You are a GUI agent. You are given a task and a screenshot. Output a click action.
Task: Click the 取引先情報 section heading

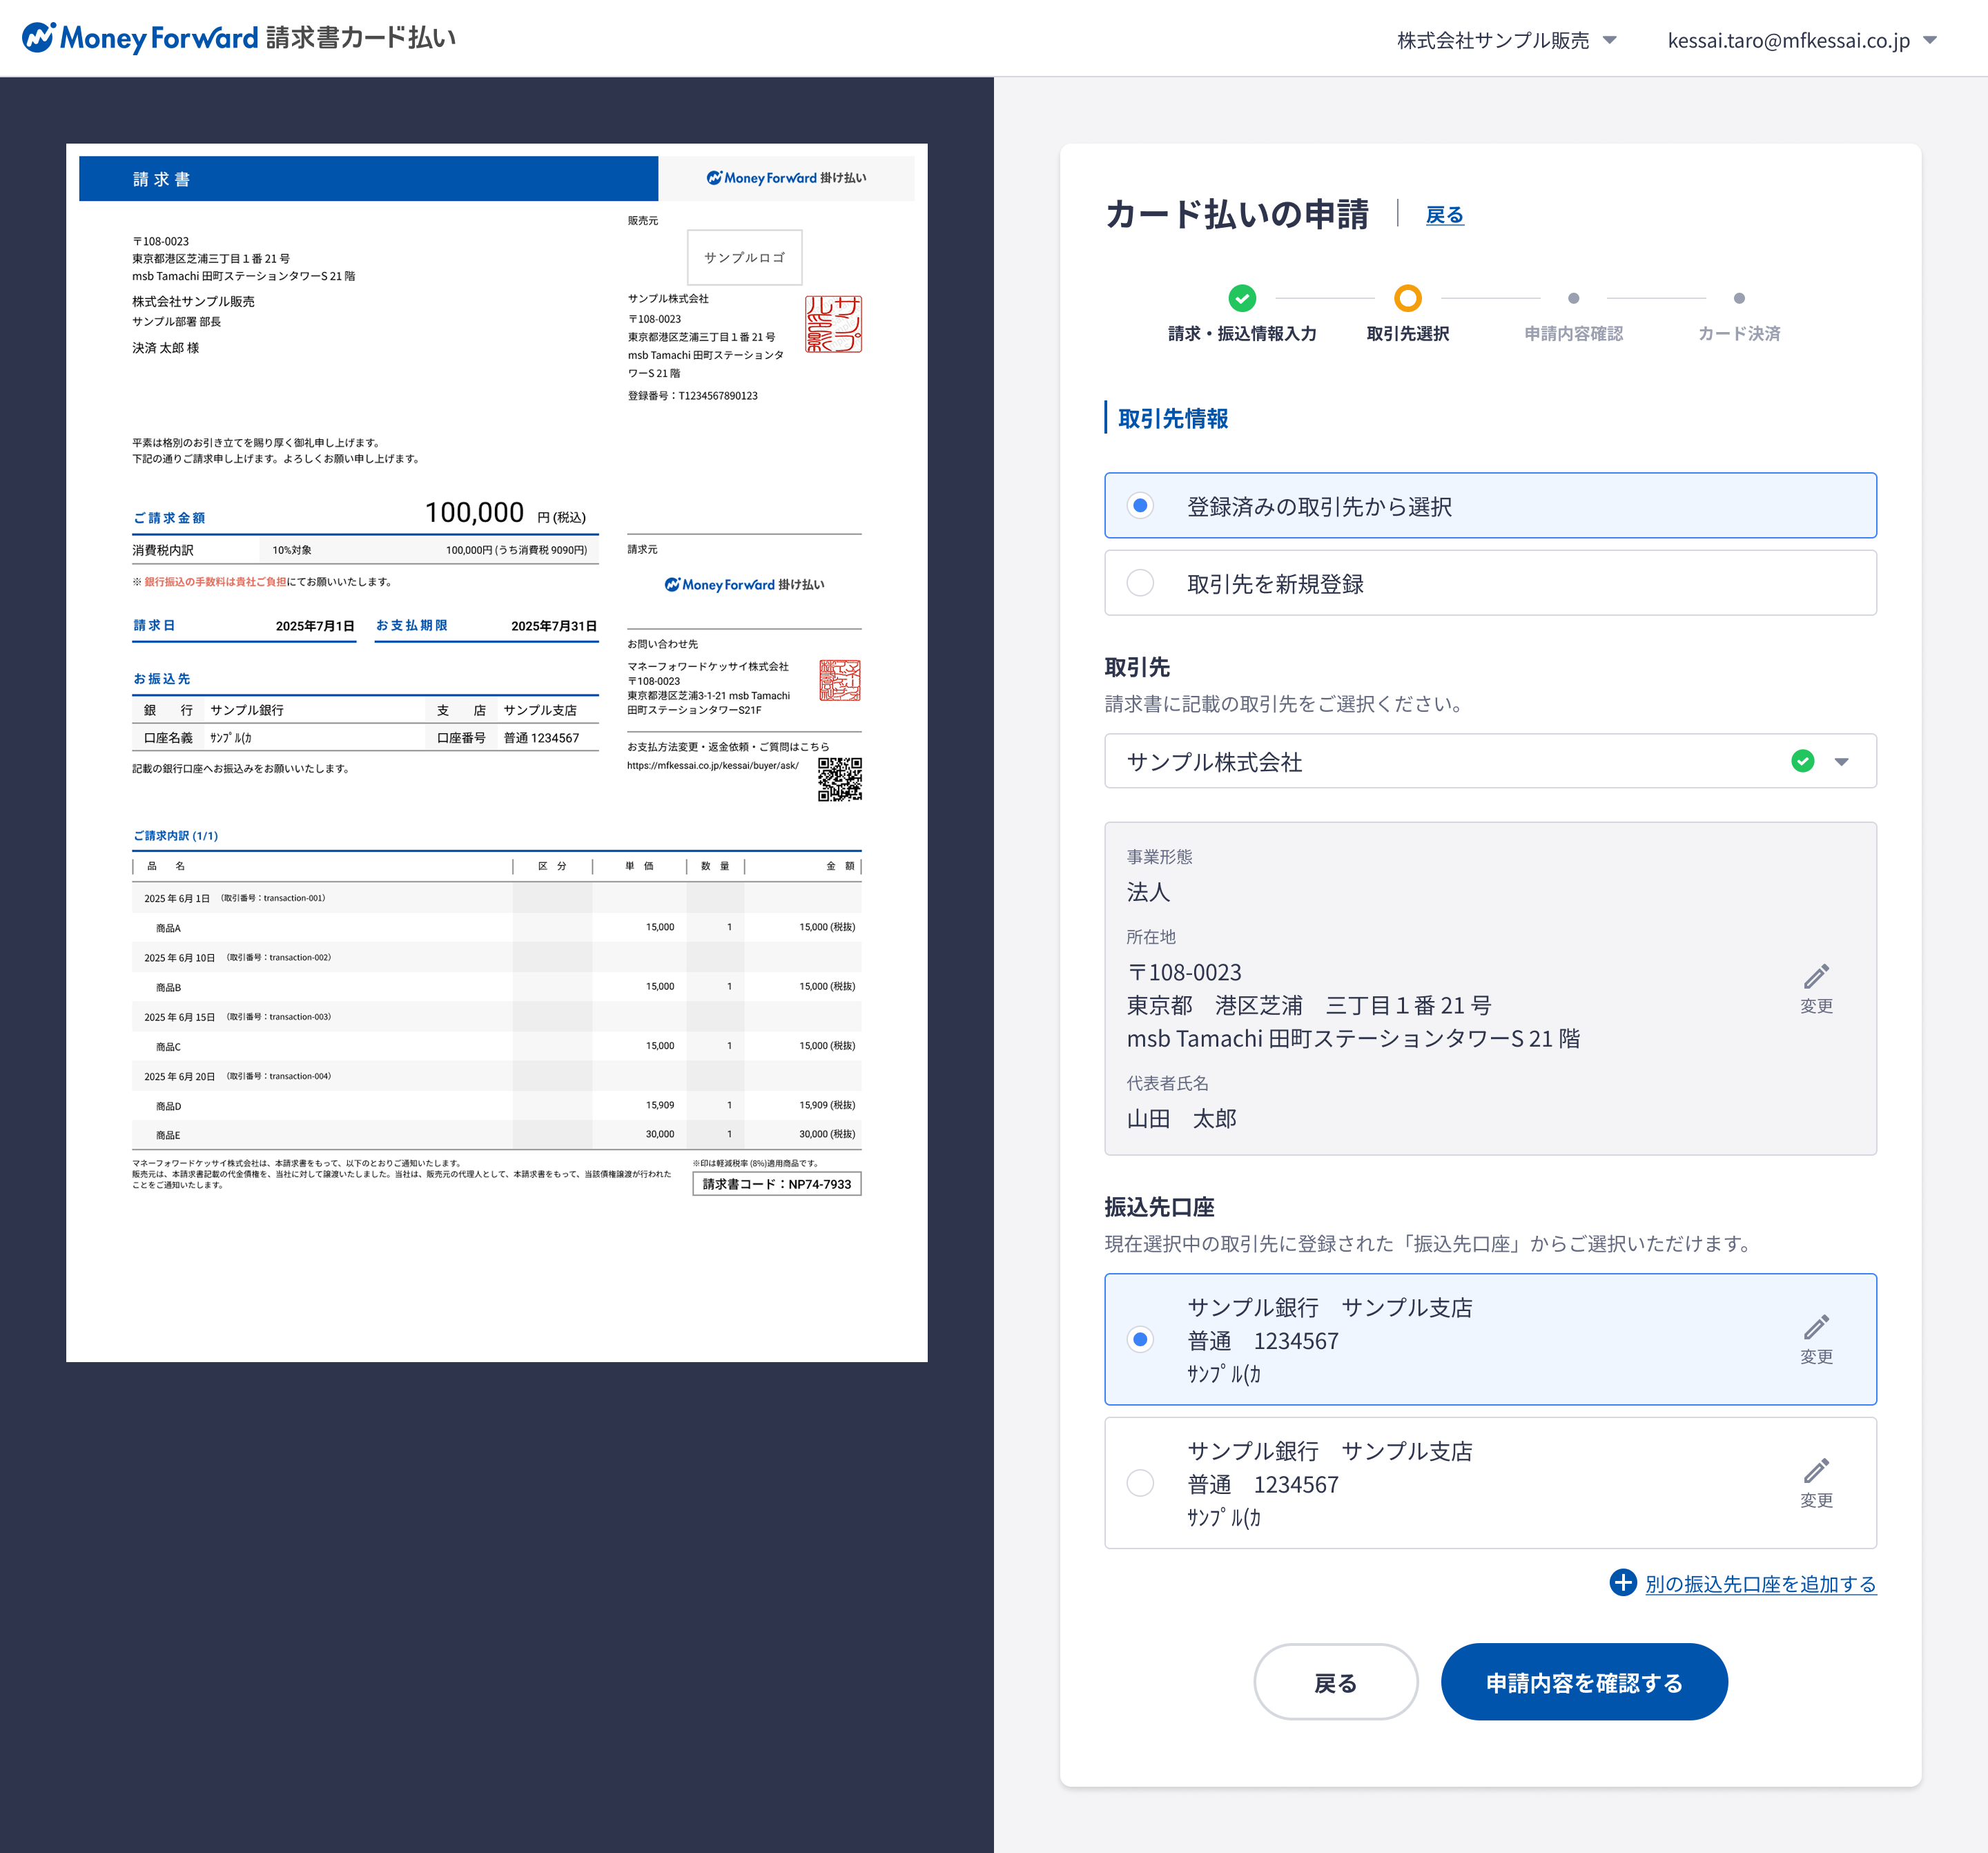1172,419
